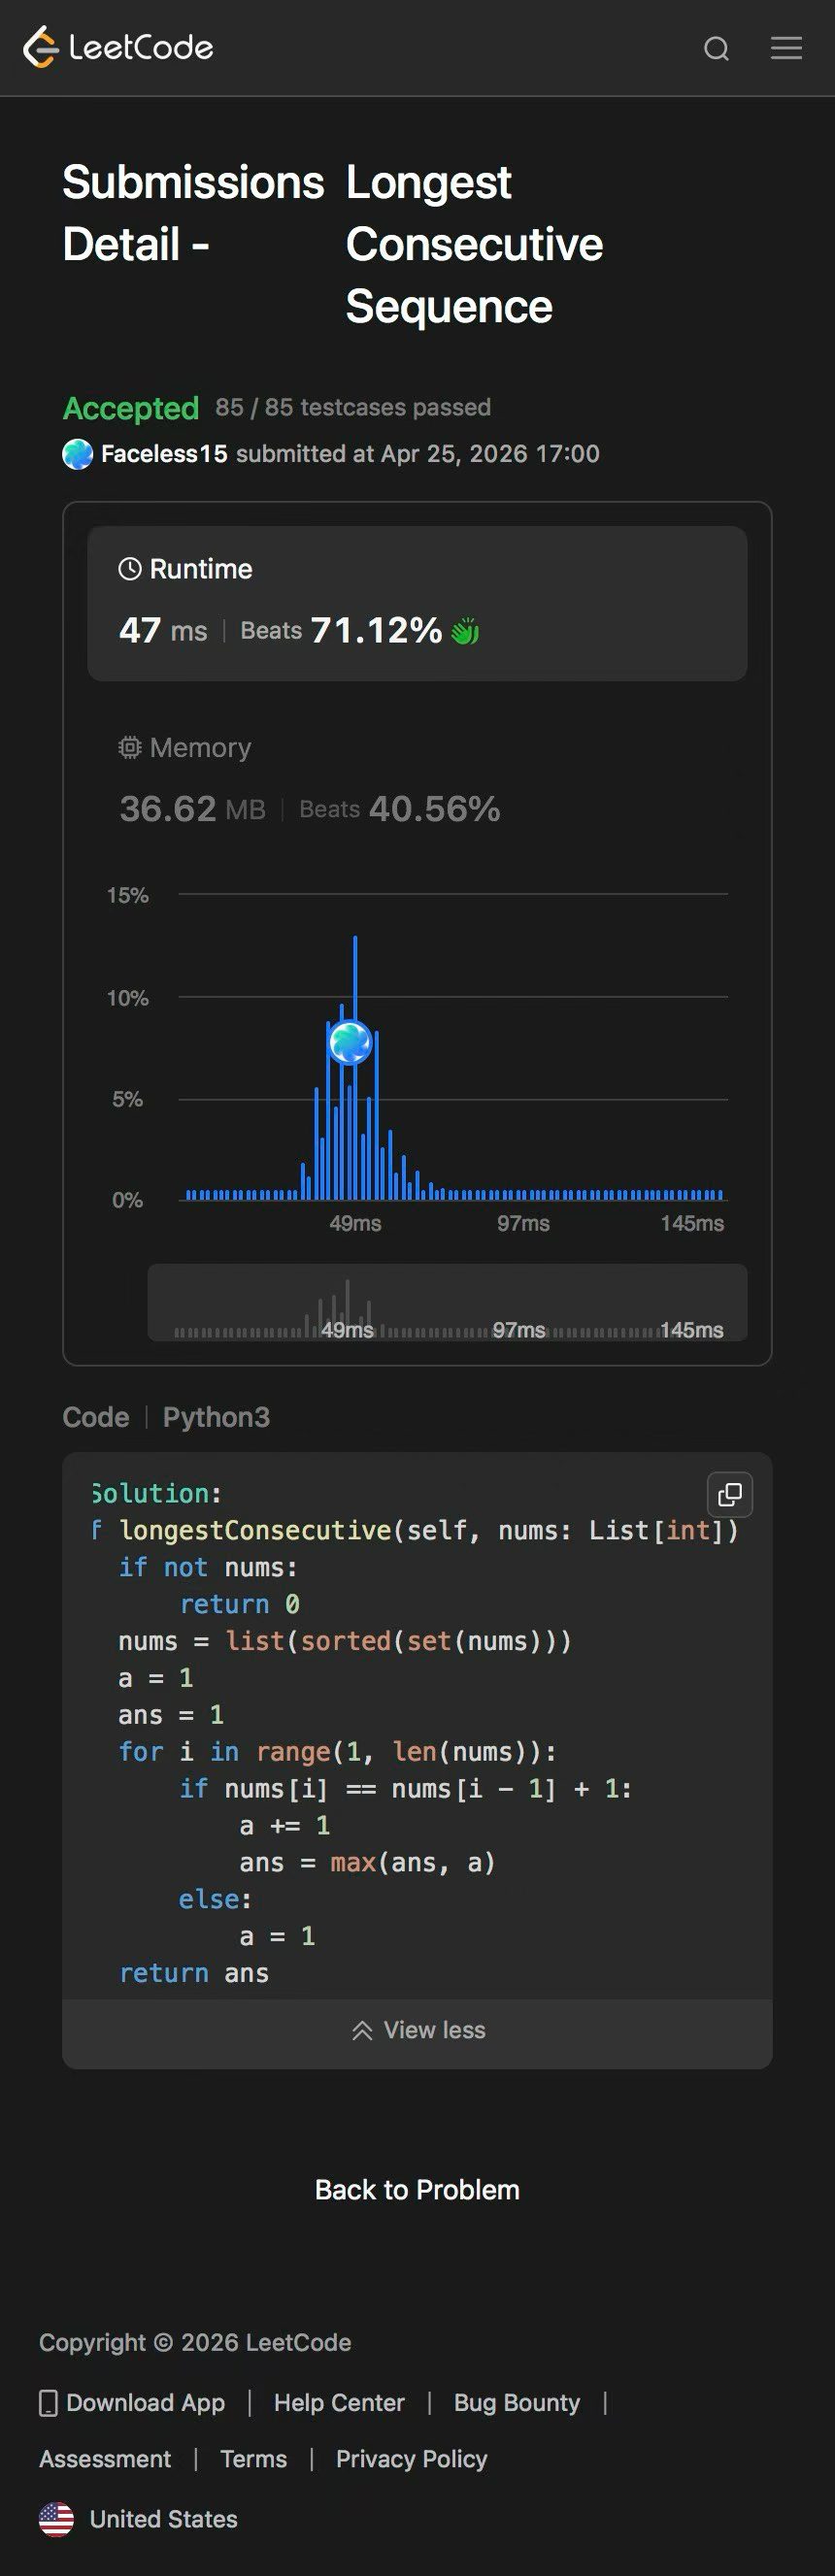Click the phone icon by Download App
The image size is (835, 2576).
pos(48,2403)
